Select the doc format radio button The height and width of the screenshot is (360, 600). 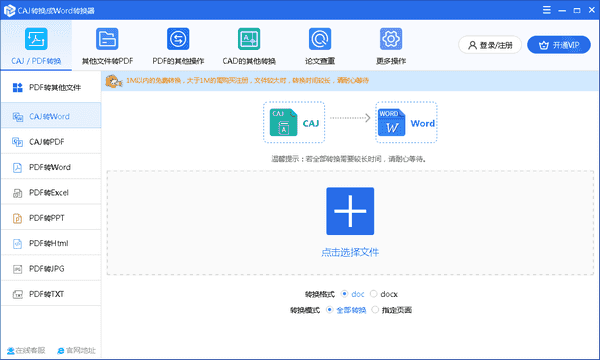344,293
